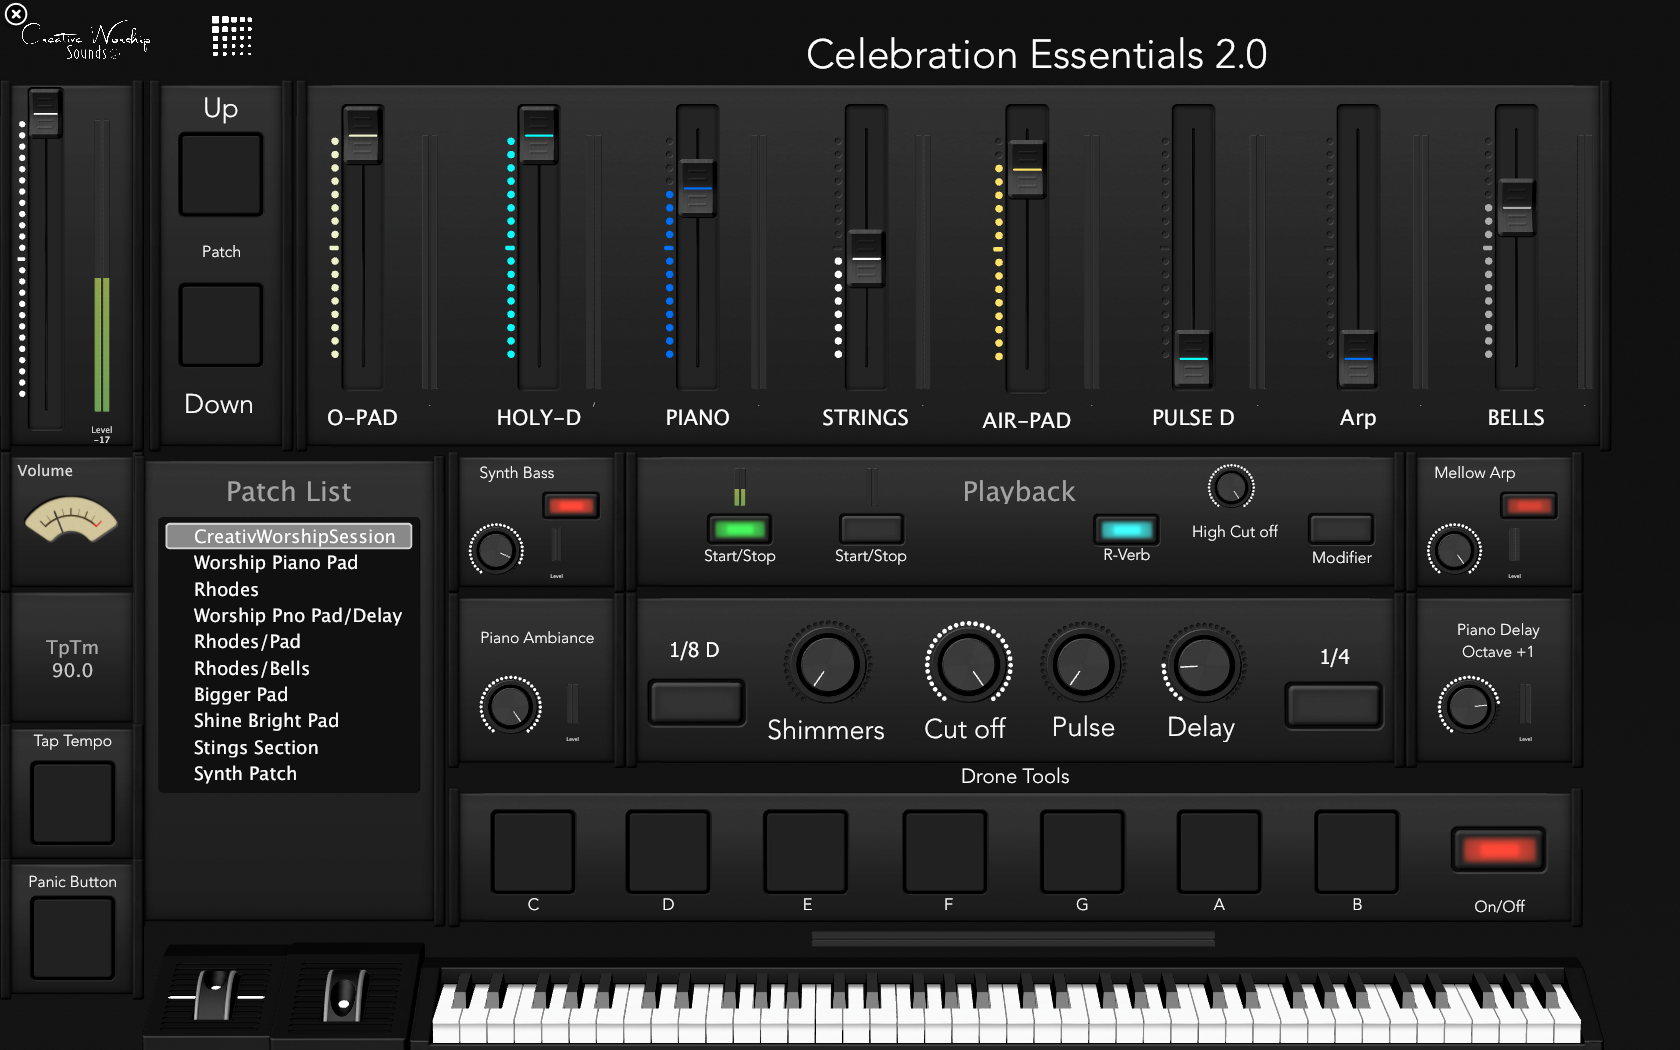The image size is (1680, 1050).
Task: Toggle the cyan R-Verb button
Action: coord(1127,529)
